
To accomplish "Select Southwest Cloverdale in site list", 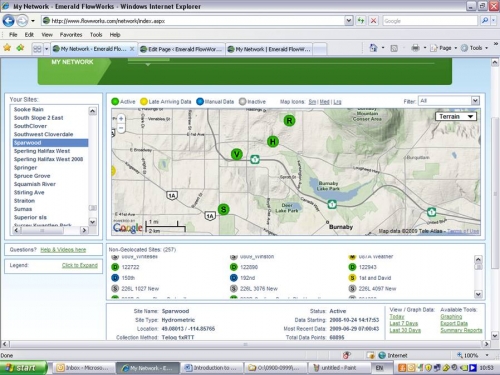I will click(x=43, y=134).
